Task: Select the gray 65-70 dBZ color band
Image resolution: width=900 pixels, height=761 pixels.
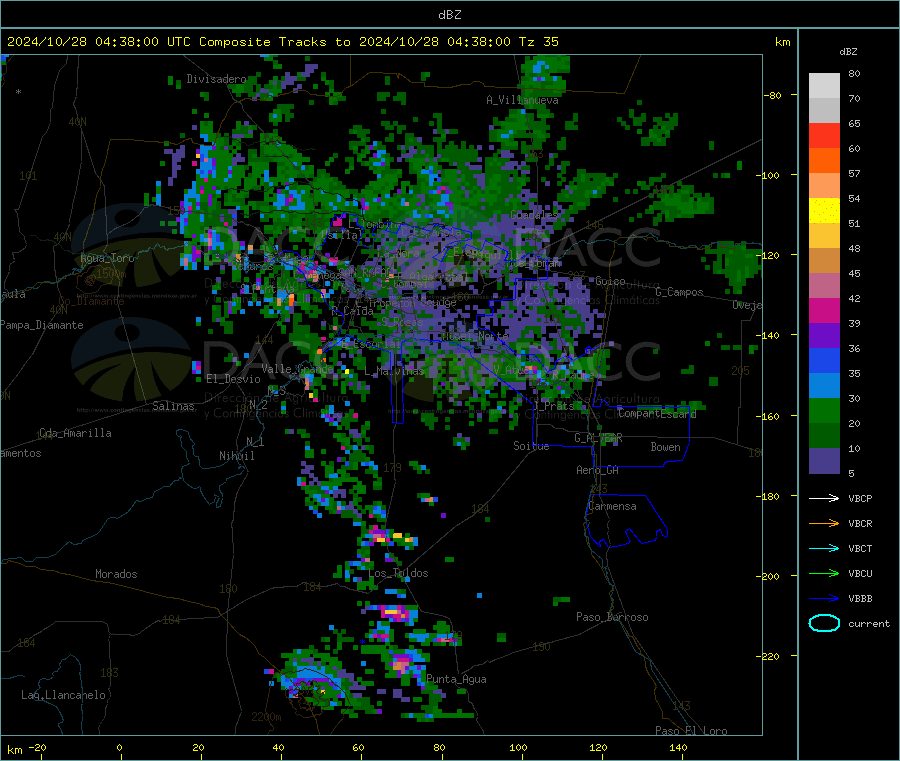Action: pos(824,111)
